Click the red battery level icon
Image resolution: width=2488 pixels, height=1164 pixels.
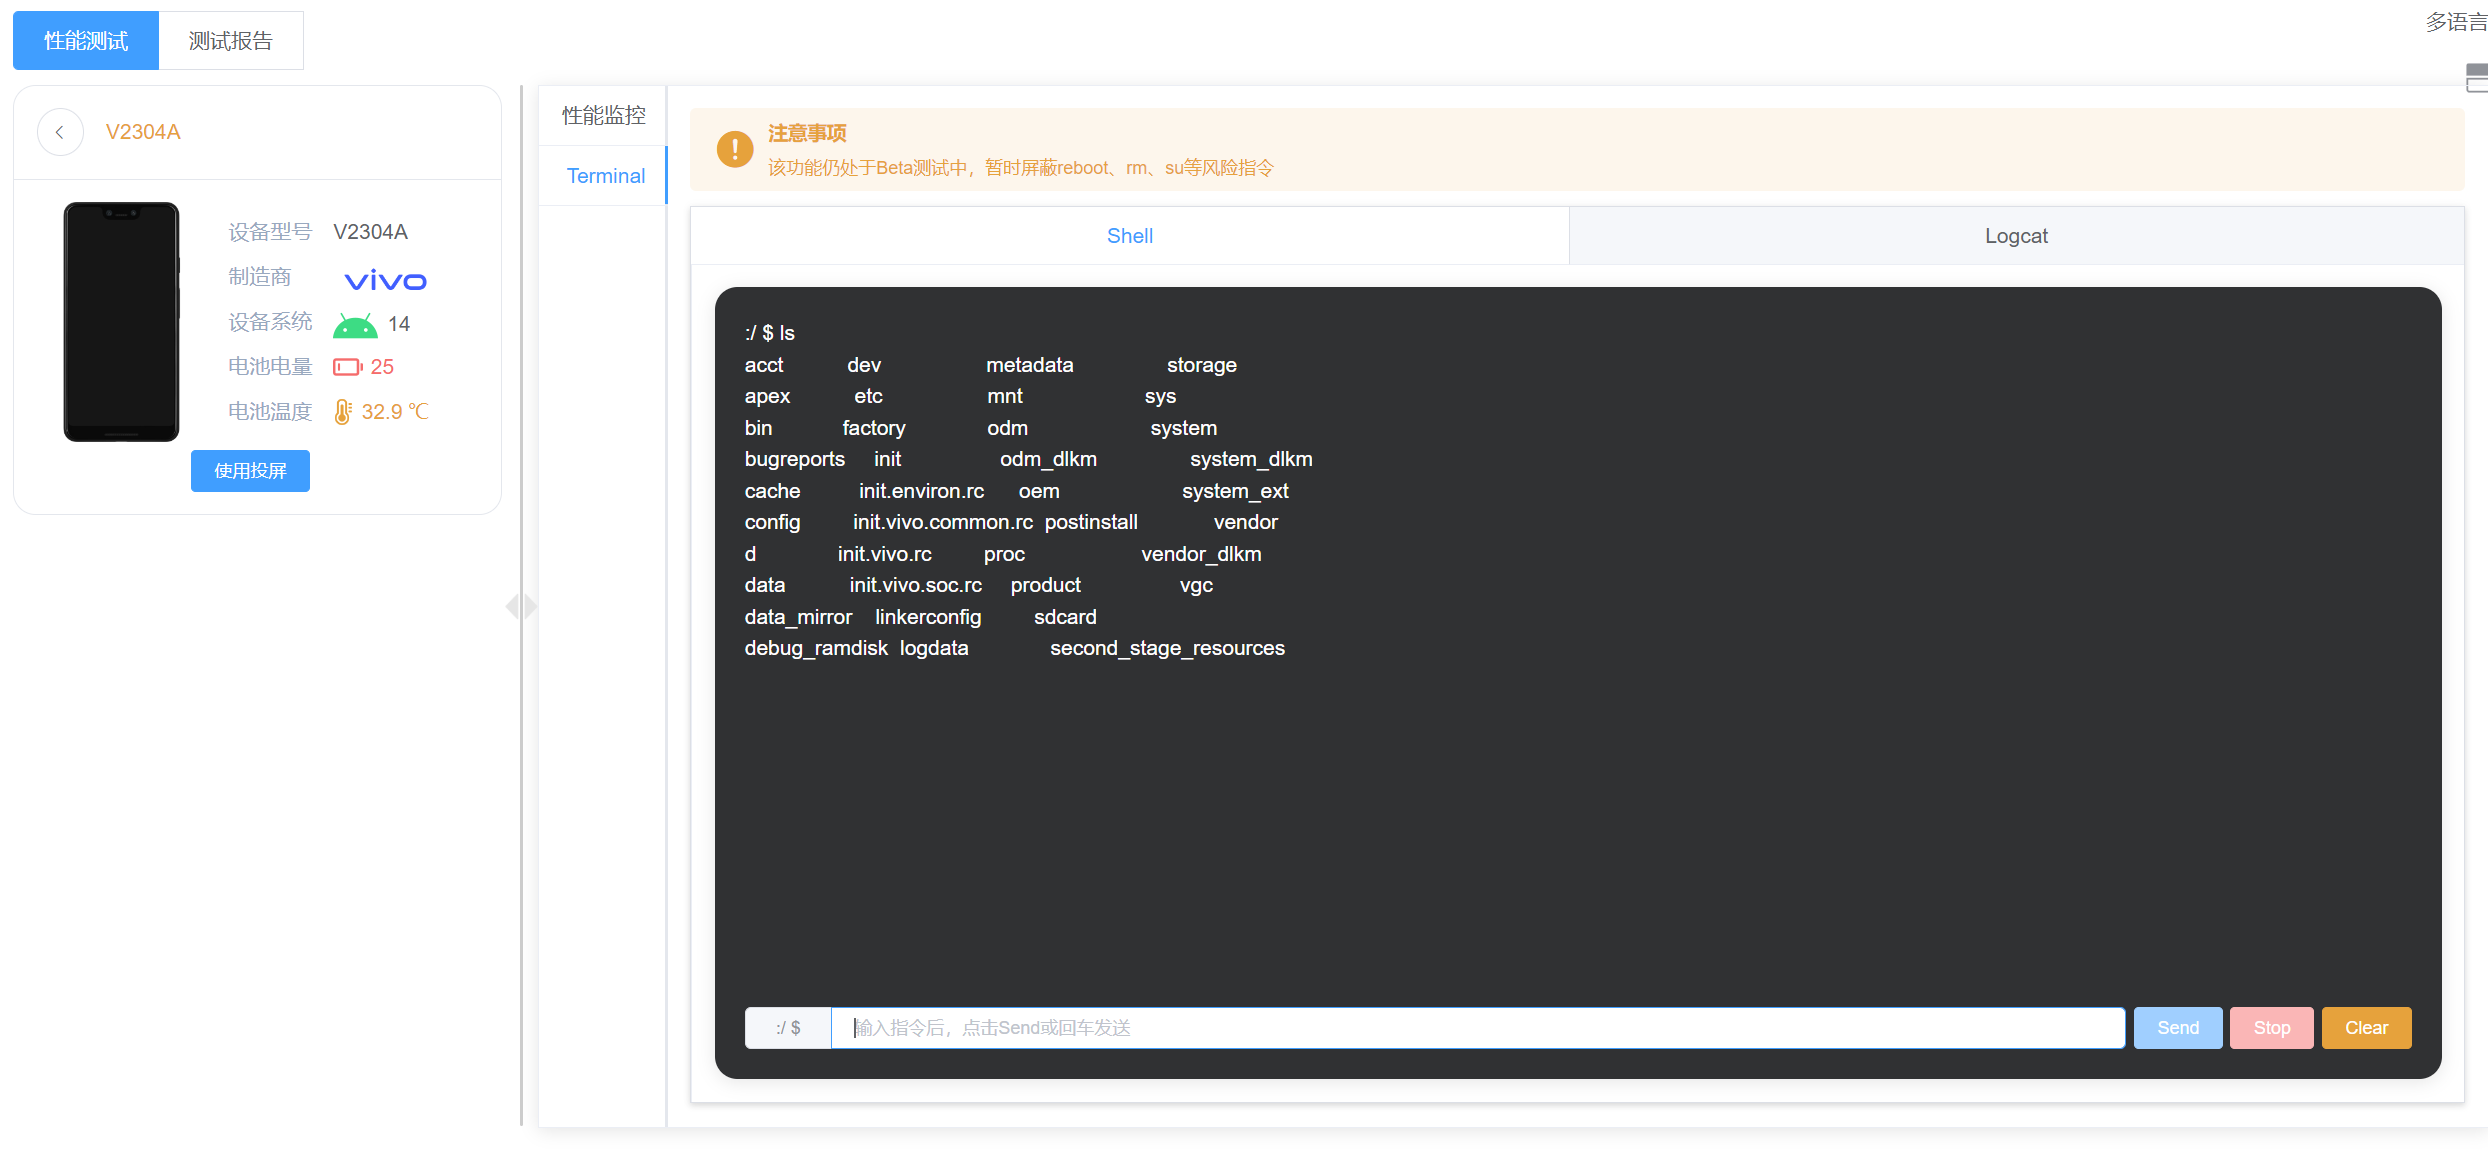coord(347,367)
